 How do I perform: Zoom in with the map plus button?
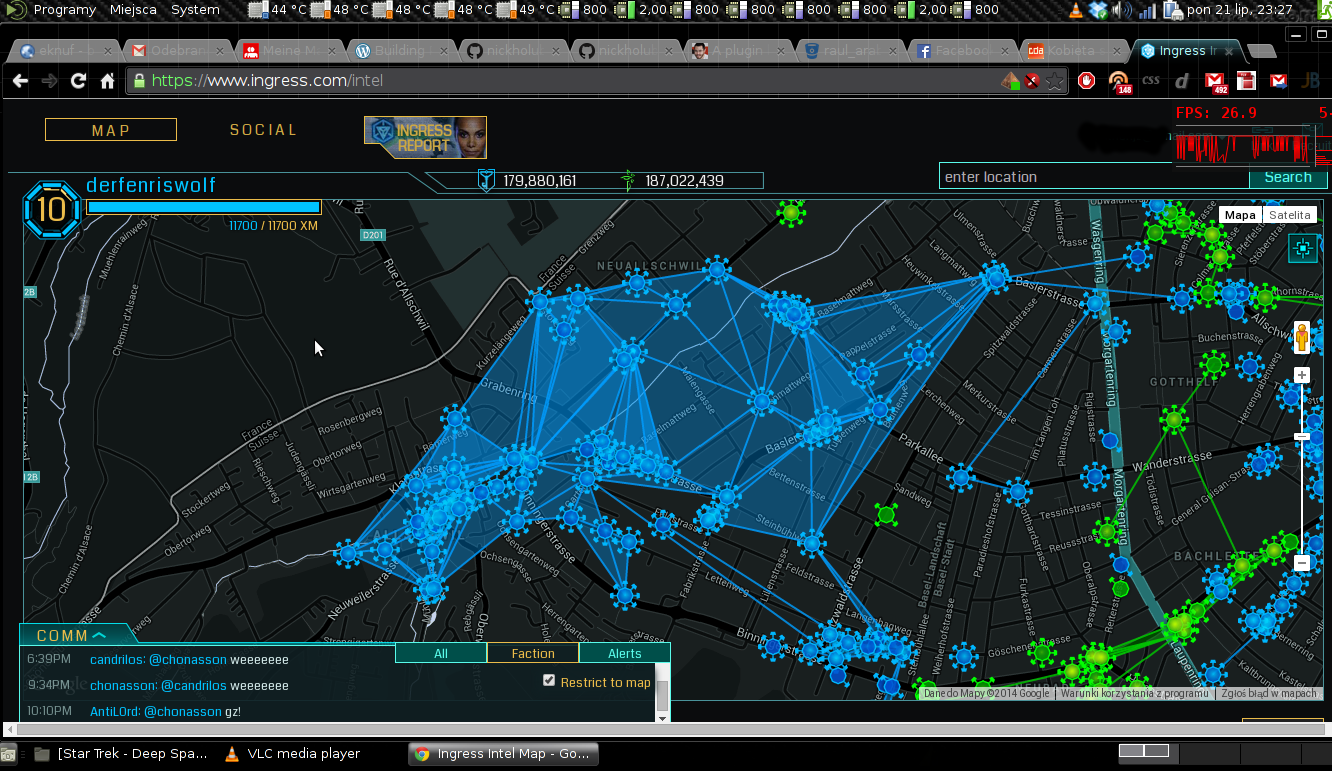(1301, 375)
